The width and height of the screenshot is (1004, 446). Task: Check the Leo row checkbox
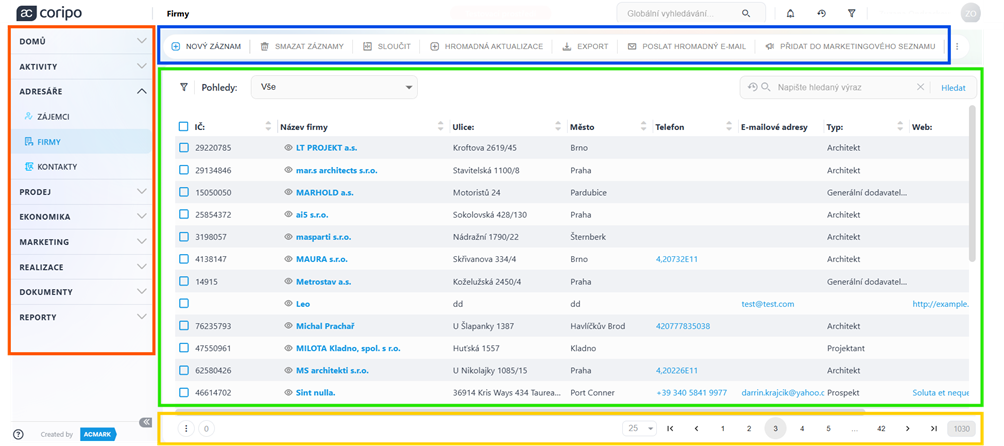pyautogui.click(x=184, y=303)
